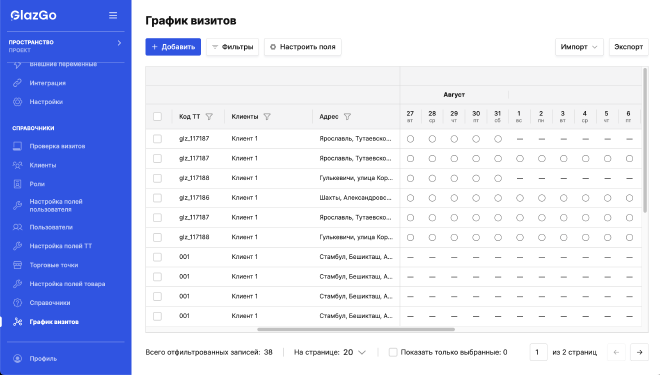660x375 pixels.
Task: Click Всего отфильтрованных записей: 38 text
Action: click(x=209, y=352)
